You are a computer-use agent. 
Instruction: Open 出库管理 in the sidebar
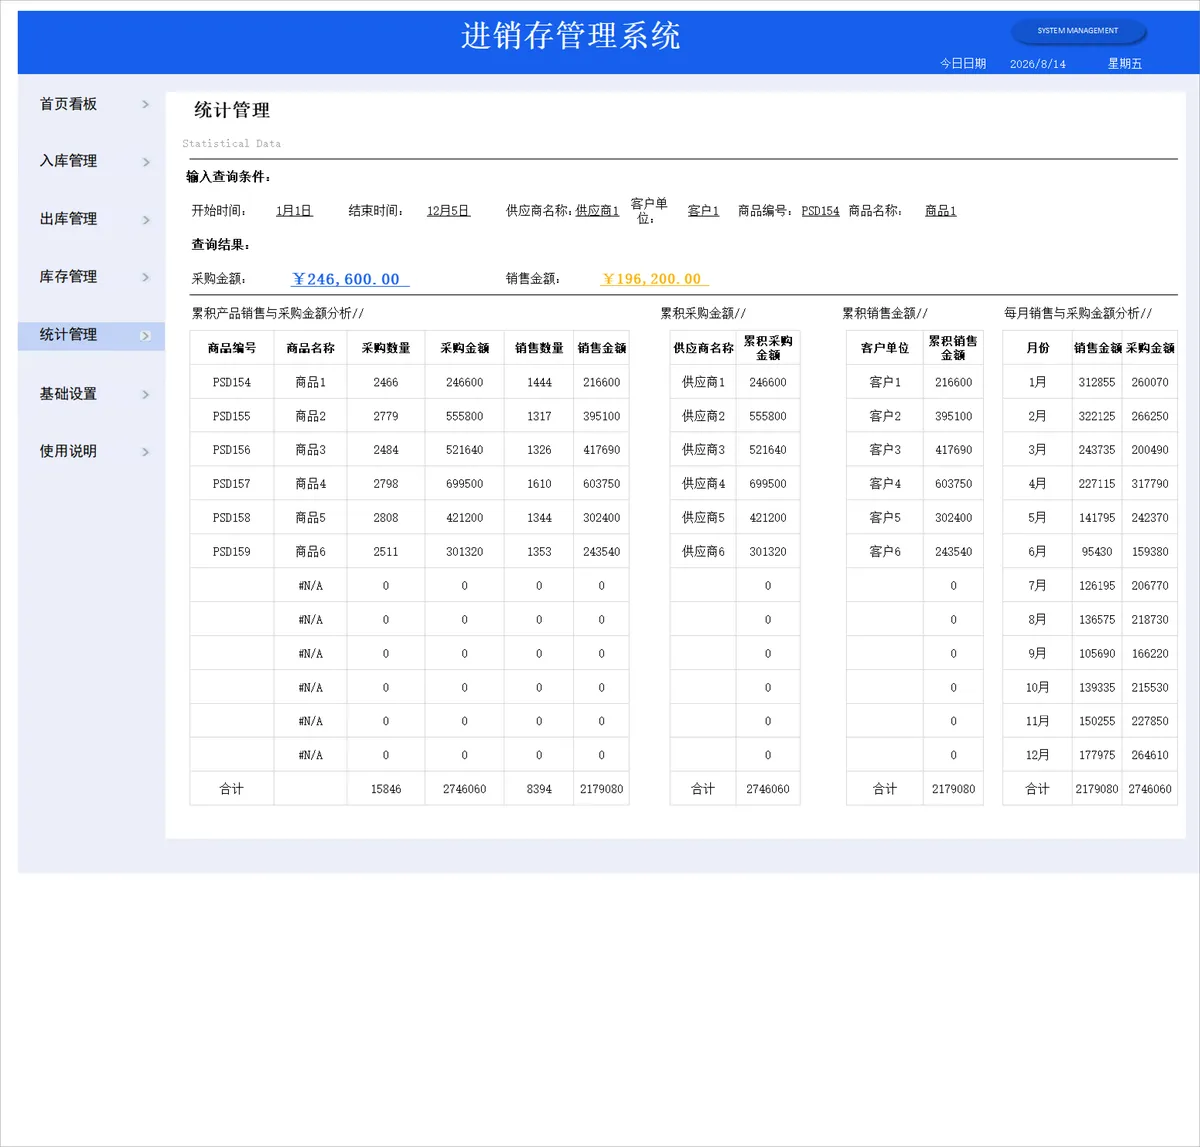pos(68,219)
